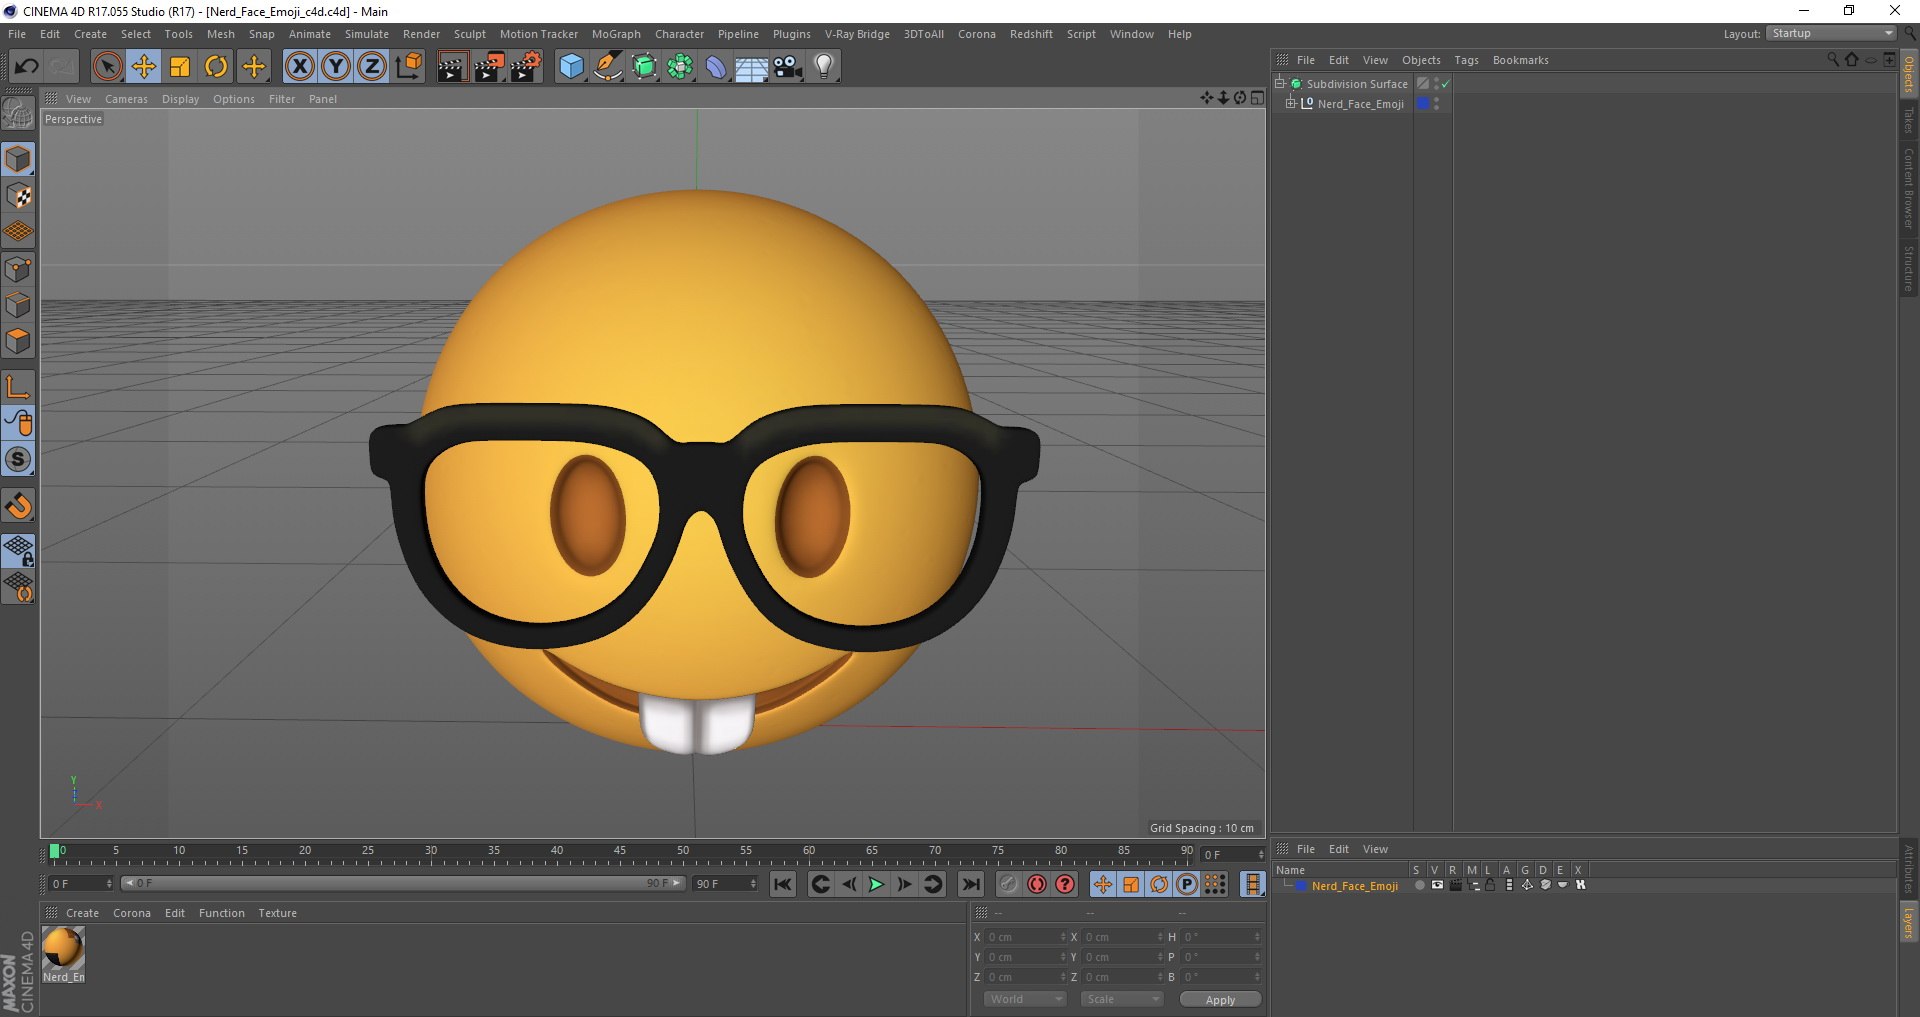Viewport: 1920px width, 1017px height.
Task: Open Edit Render Settings icon
Action: [525, 67]
